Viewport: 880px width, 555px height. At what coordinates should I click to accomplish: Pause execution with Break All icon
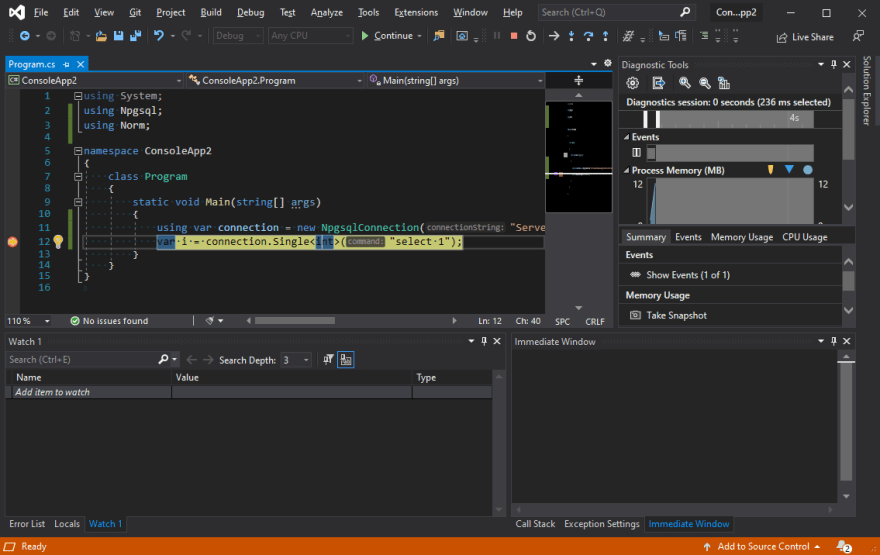click(497, 36)
